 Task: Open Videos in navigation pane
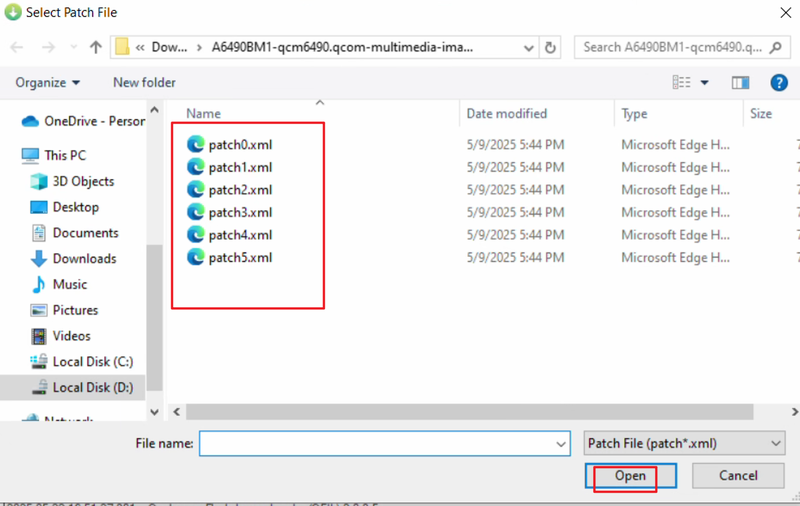click(60, 336)
